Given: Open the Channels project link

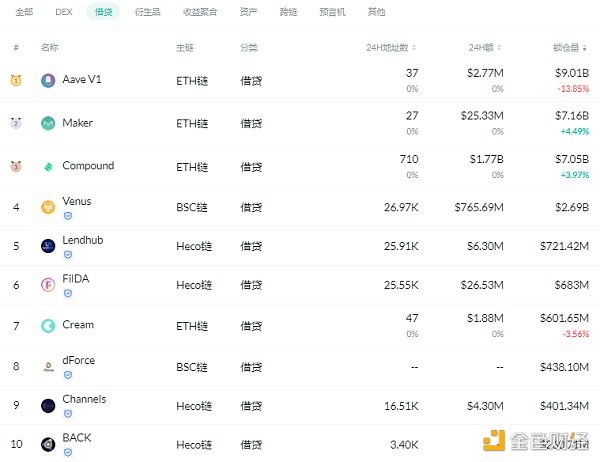Looking at the screenshot, I should point(84,399).
